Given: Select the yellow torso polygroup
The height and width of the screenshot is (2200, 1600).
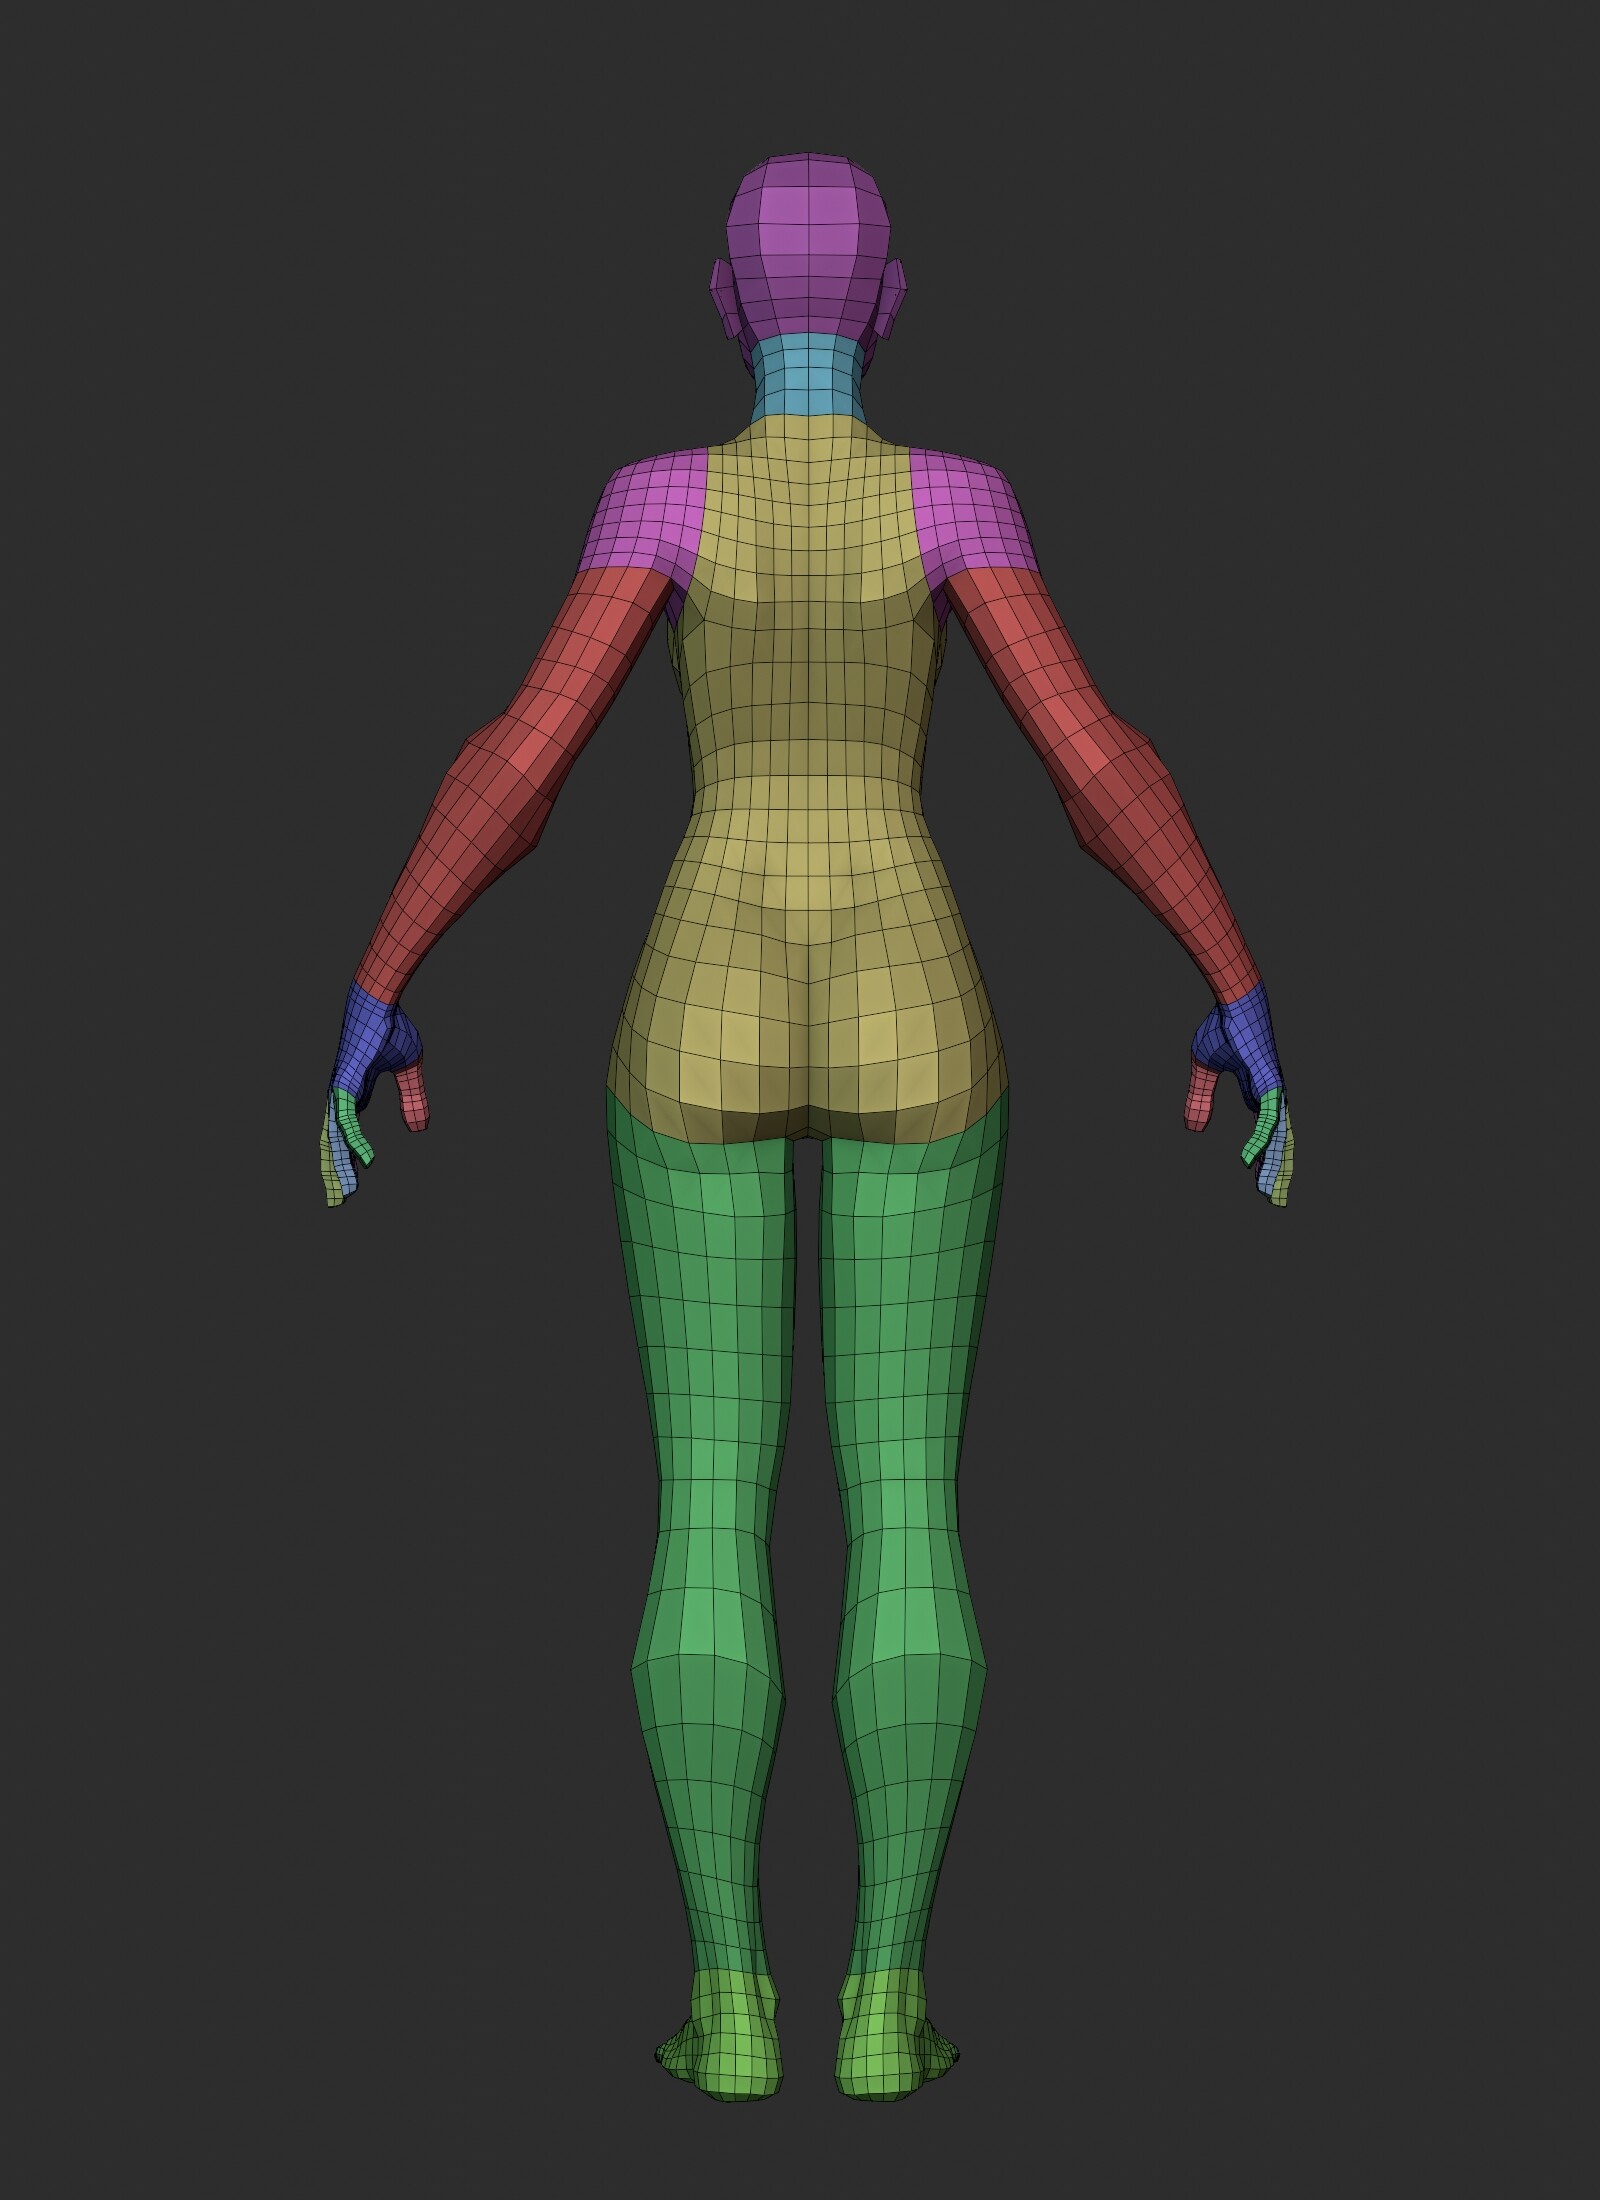Looking at the screenshot, I should (x=800, y=750).
